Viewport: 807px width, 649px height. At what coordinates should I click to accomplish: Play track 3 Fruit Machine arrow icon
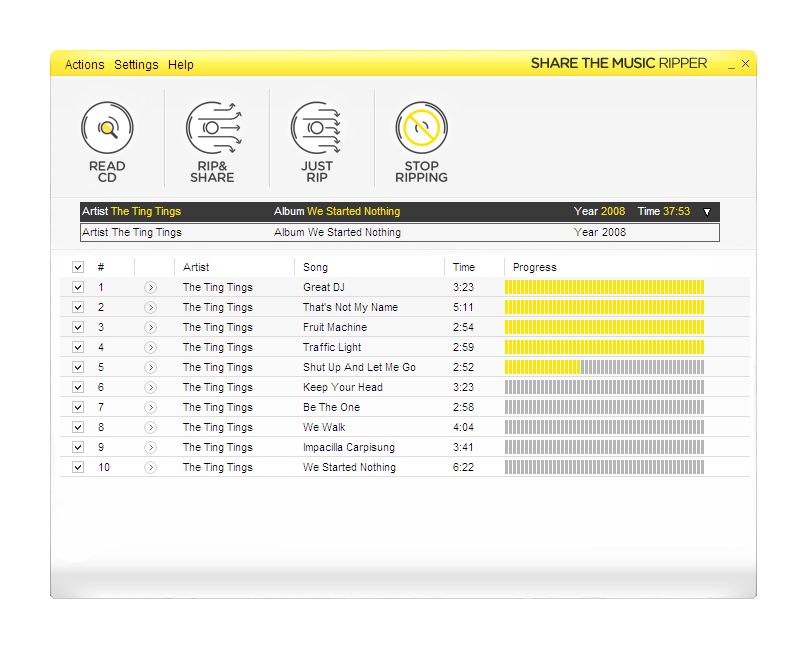[150, 327]
